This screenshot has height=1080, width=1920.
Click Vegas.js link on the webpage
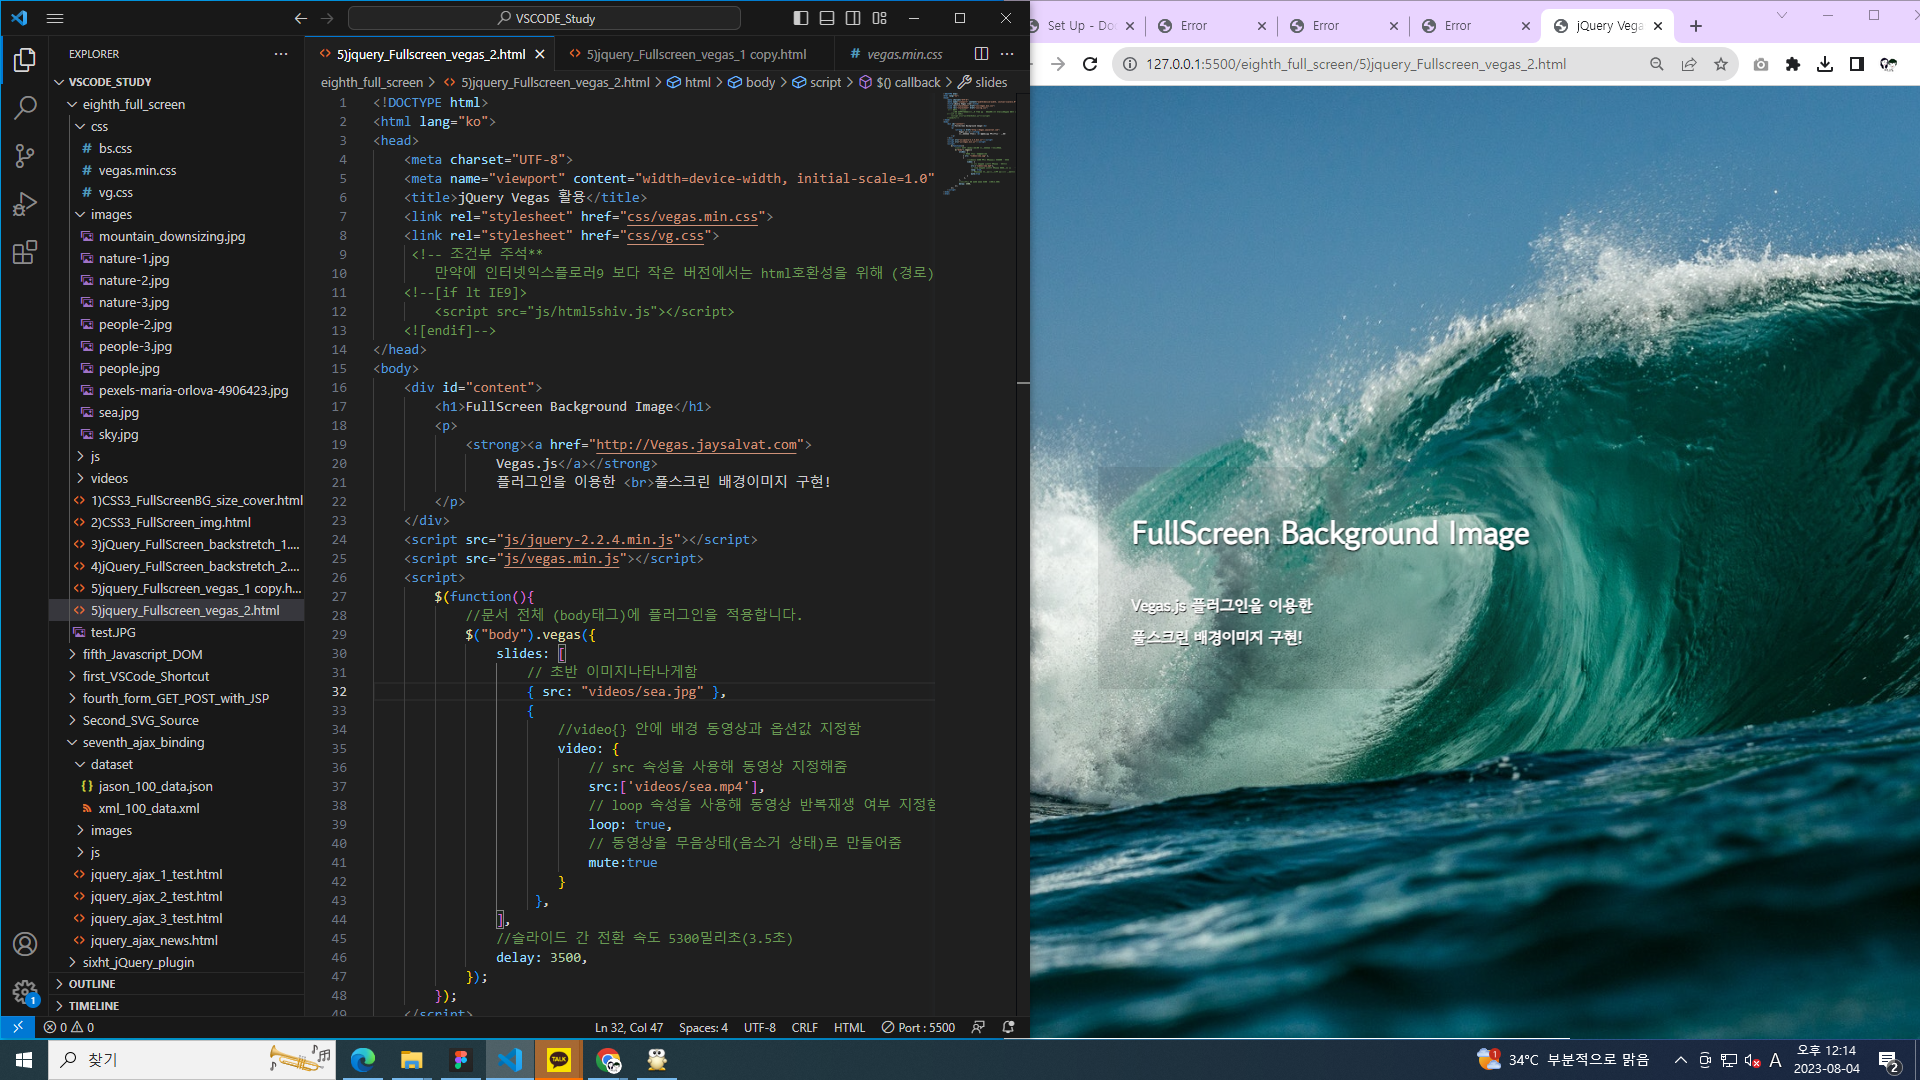(x=1158, y=606)
